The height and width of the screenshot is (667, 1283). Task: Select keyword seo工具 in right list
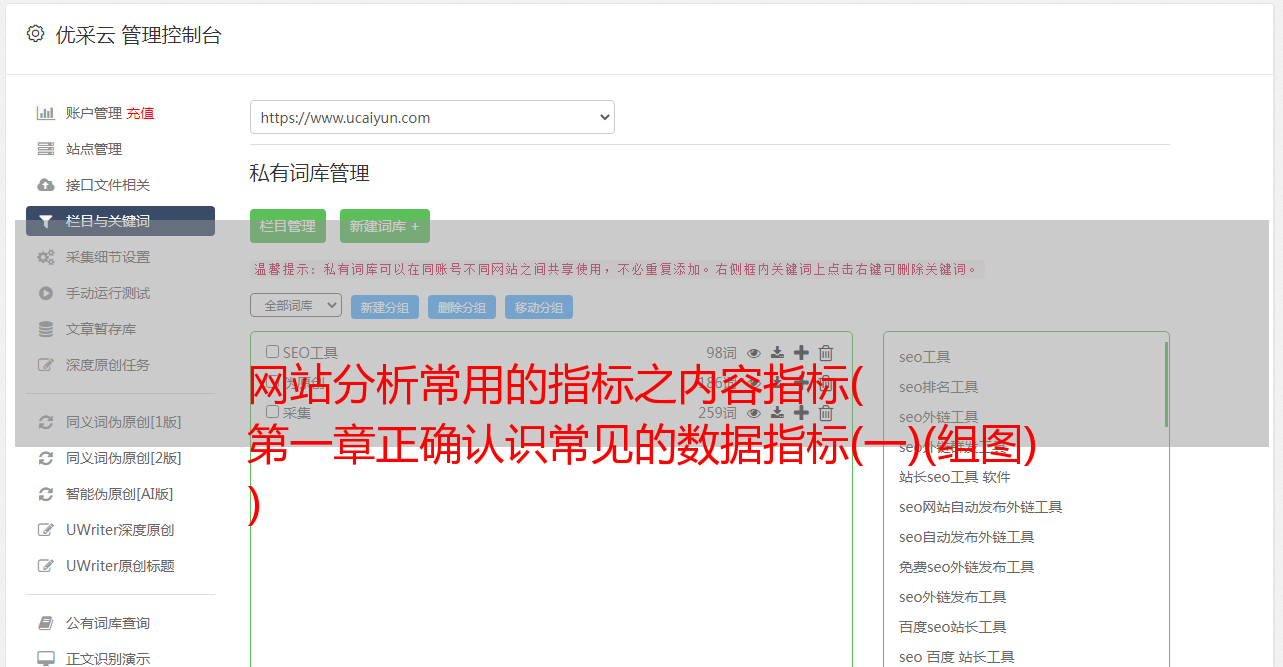pyautogui.click(x=925, y=357)
